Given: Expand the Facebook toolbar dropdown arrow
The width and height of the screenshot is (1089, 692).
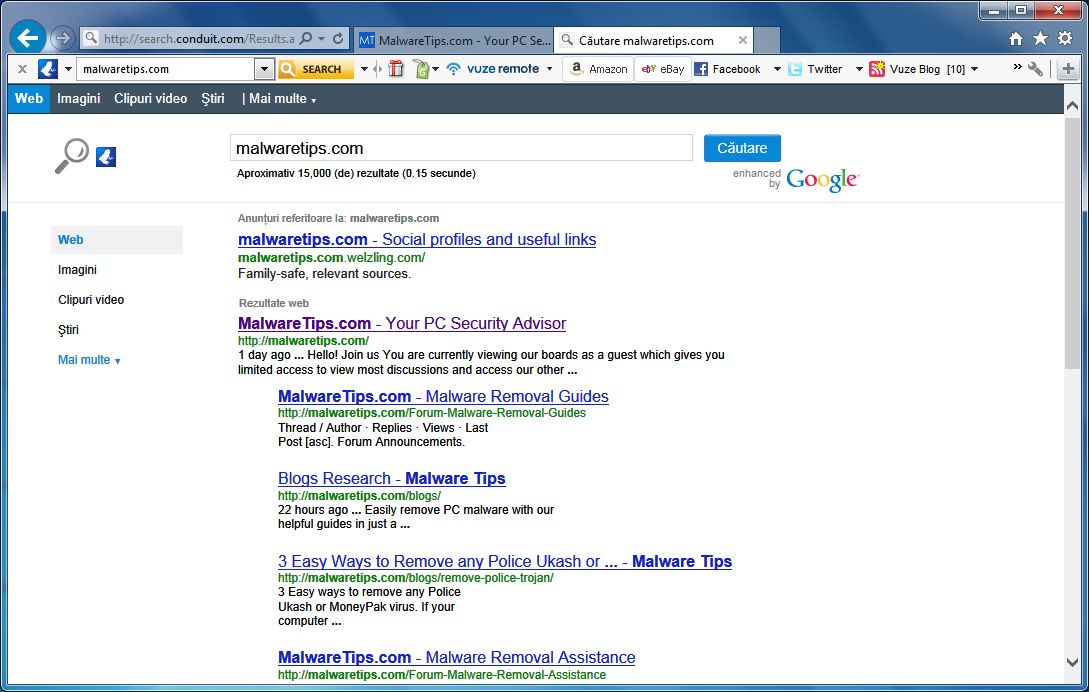Looking at the screenshot, I should click(x=777, y=69).
